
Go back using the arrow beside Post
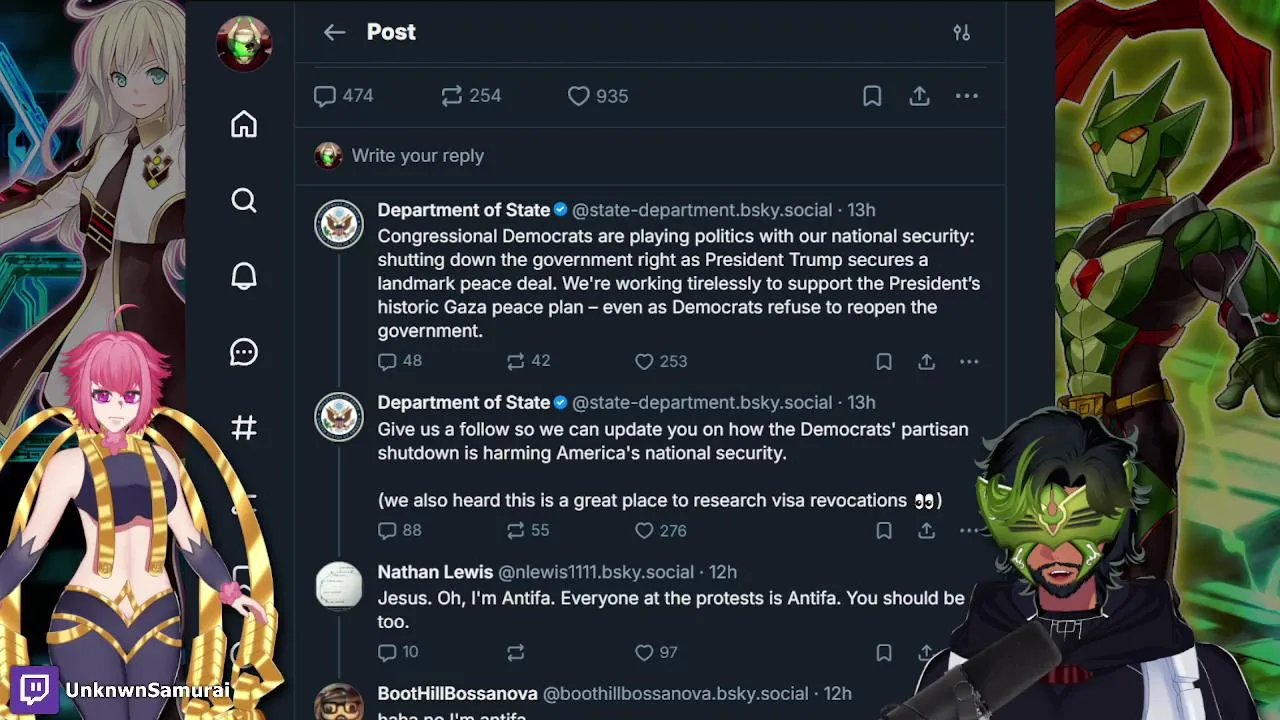click(334, 33)
